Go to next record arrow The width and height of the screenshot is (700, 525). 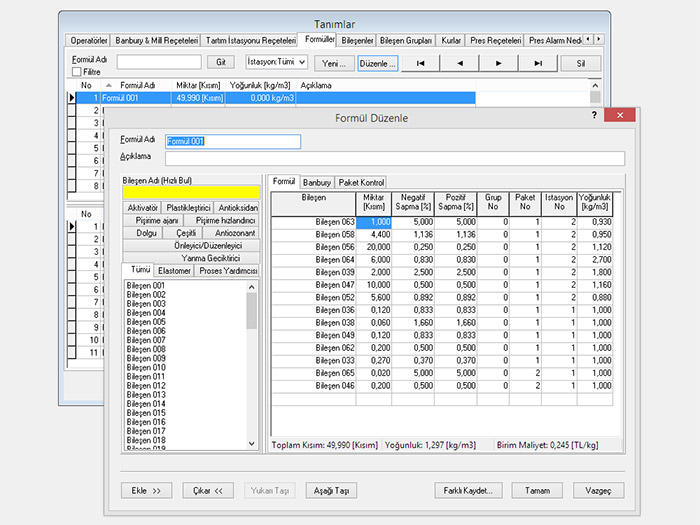tap(498, 62)
